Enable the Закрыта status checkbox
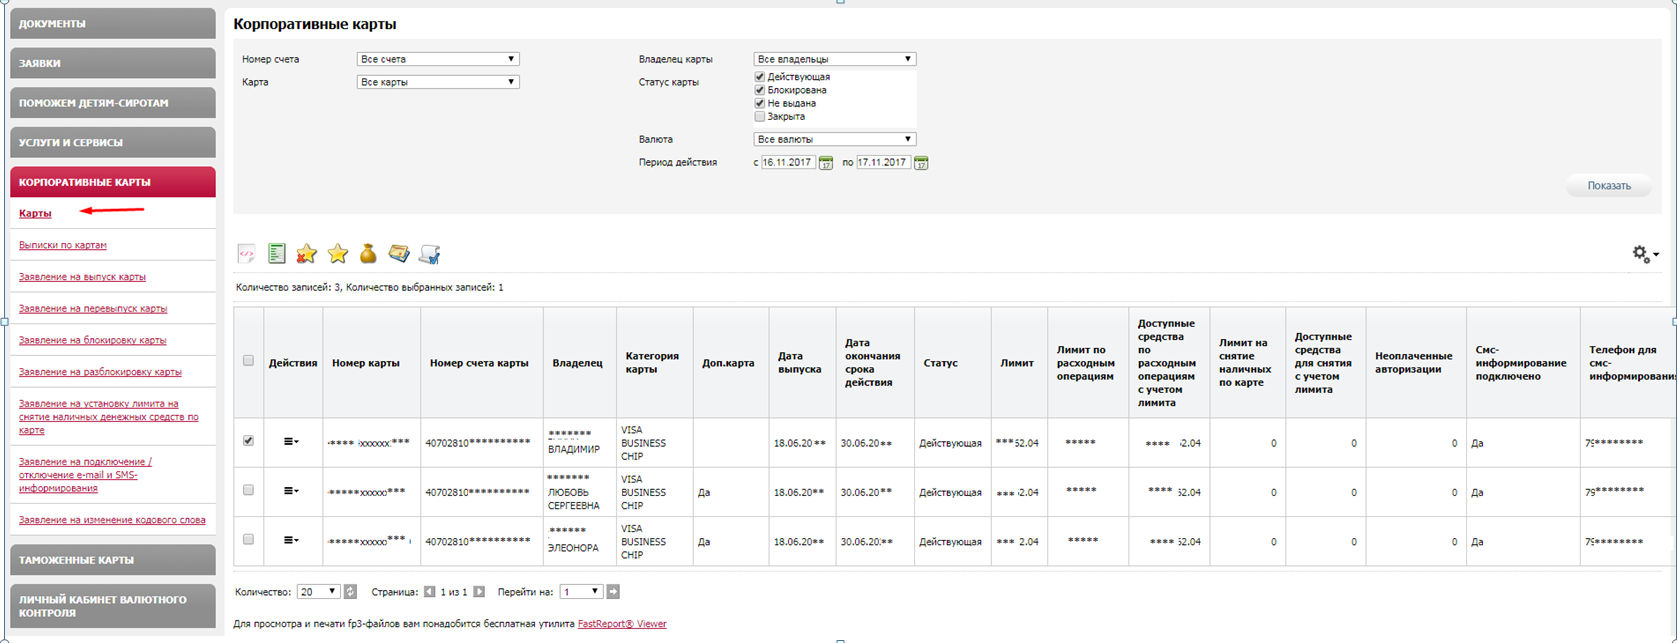The image size is (1677, 643). point(760,117)
